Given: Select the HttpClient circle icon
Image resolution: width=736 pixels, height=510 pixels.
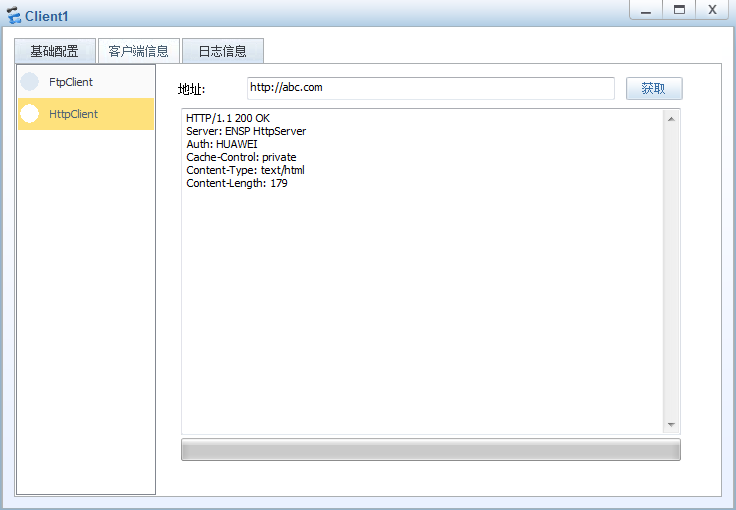Looking at the screenshot, I should [x=30, y=114].
